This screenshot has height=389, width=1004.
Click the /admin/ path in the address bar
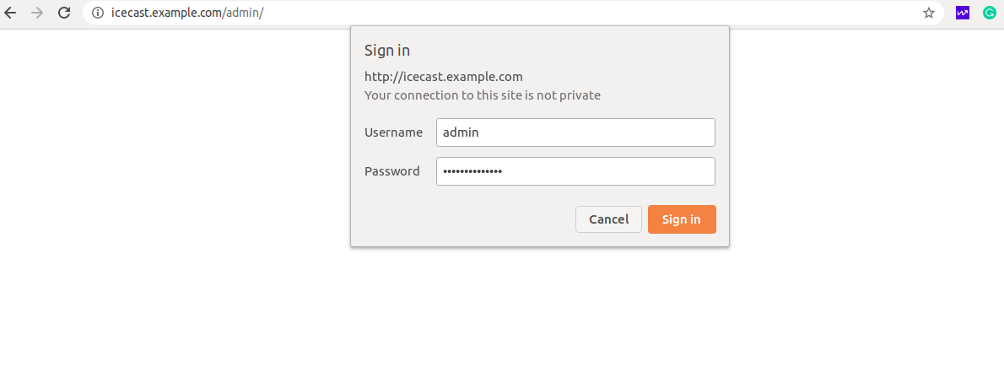point(243,13)
